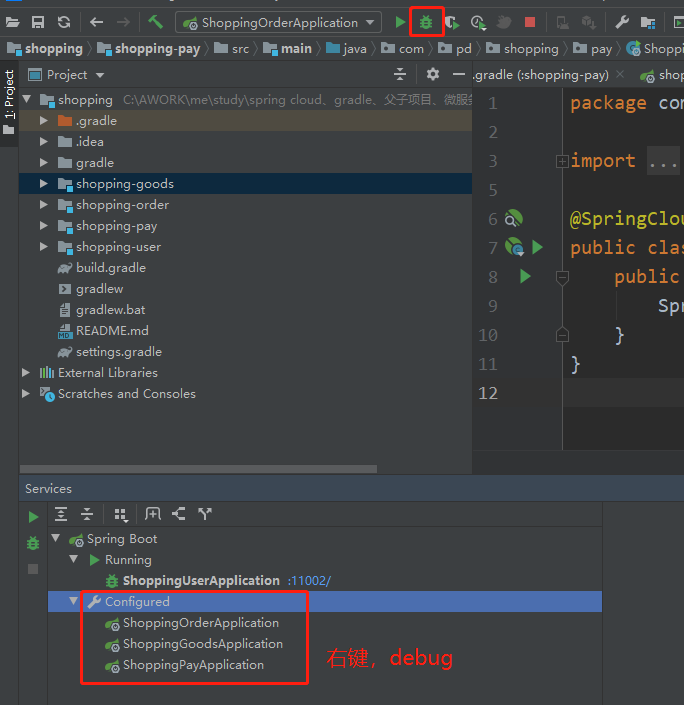Fold the main method at line 8
The image size is (684, 705).
pyautogui.click(x=562, y=277)
